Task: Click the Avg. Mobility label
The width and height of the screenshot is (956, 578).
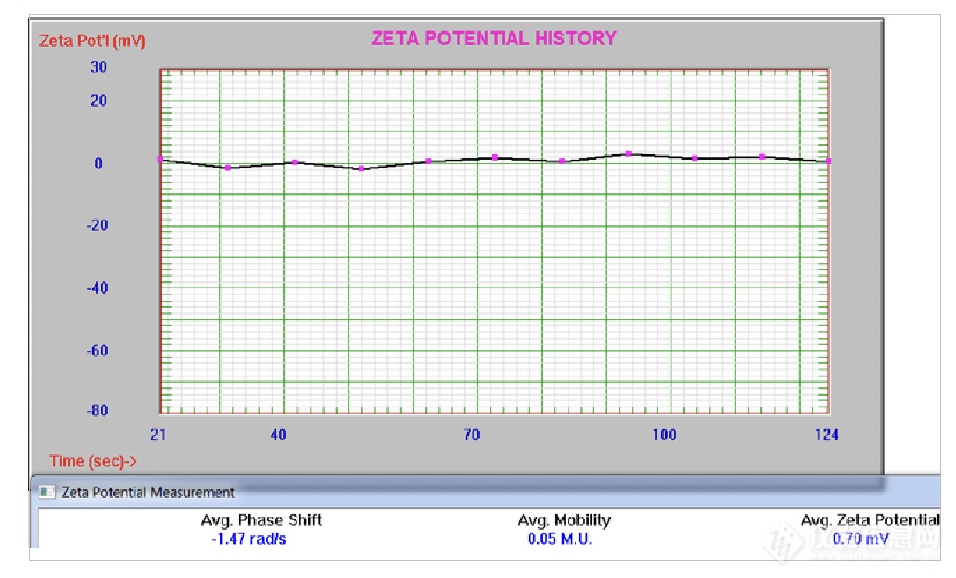Action: (x=564, y=520)
